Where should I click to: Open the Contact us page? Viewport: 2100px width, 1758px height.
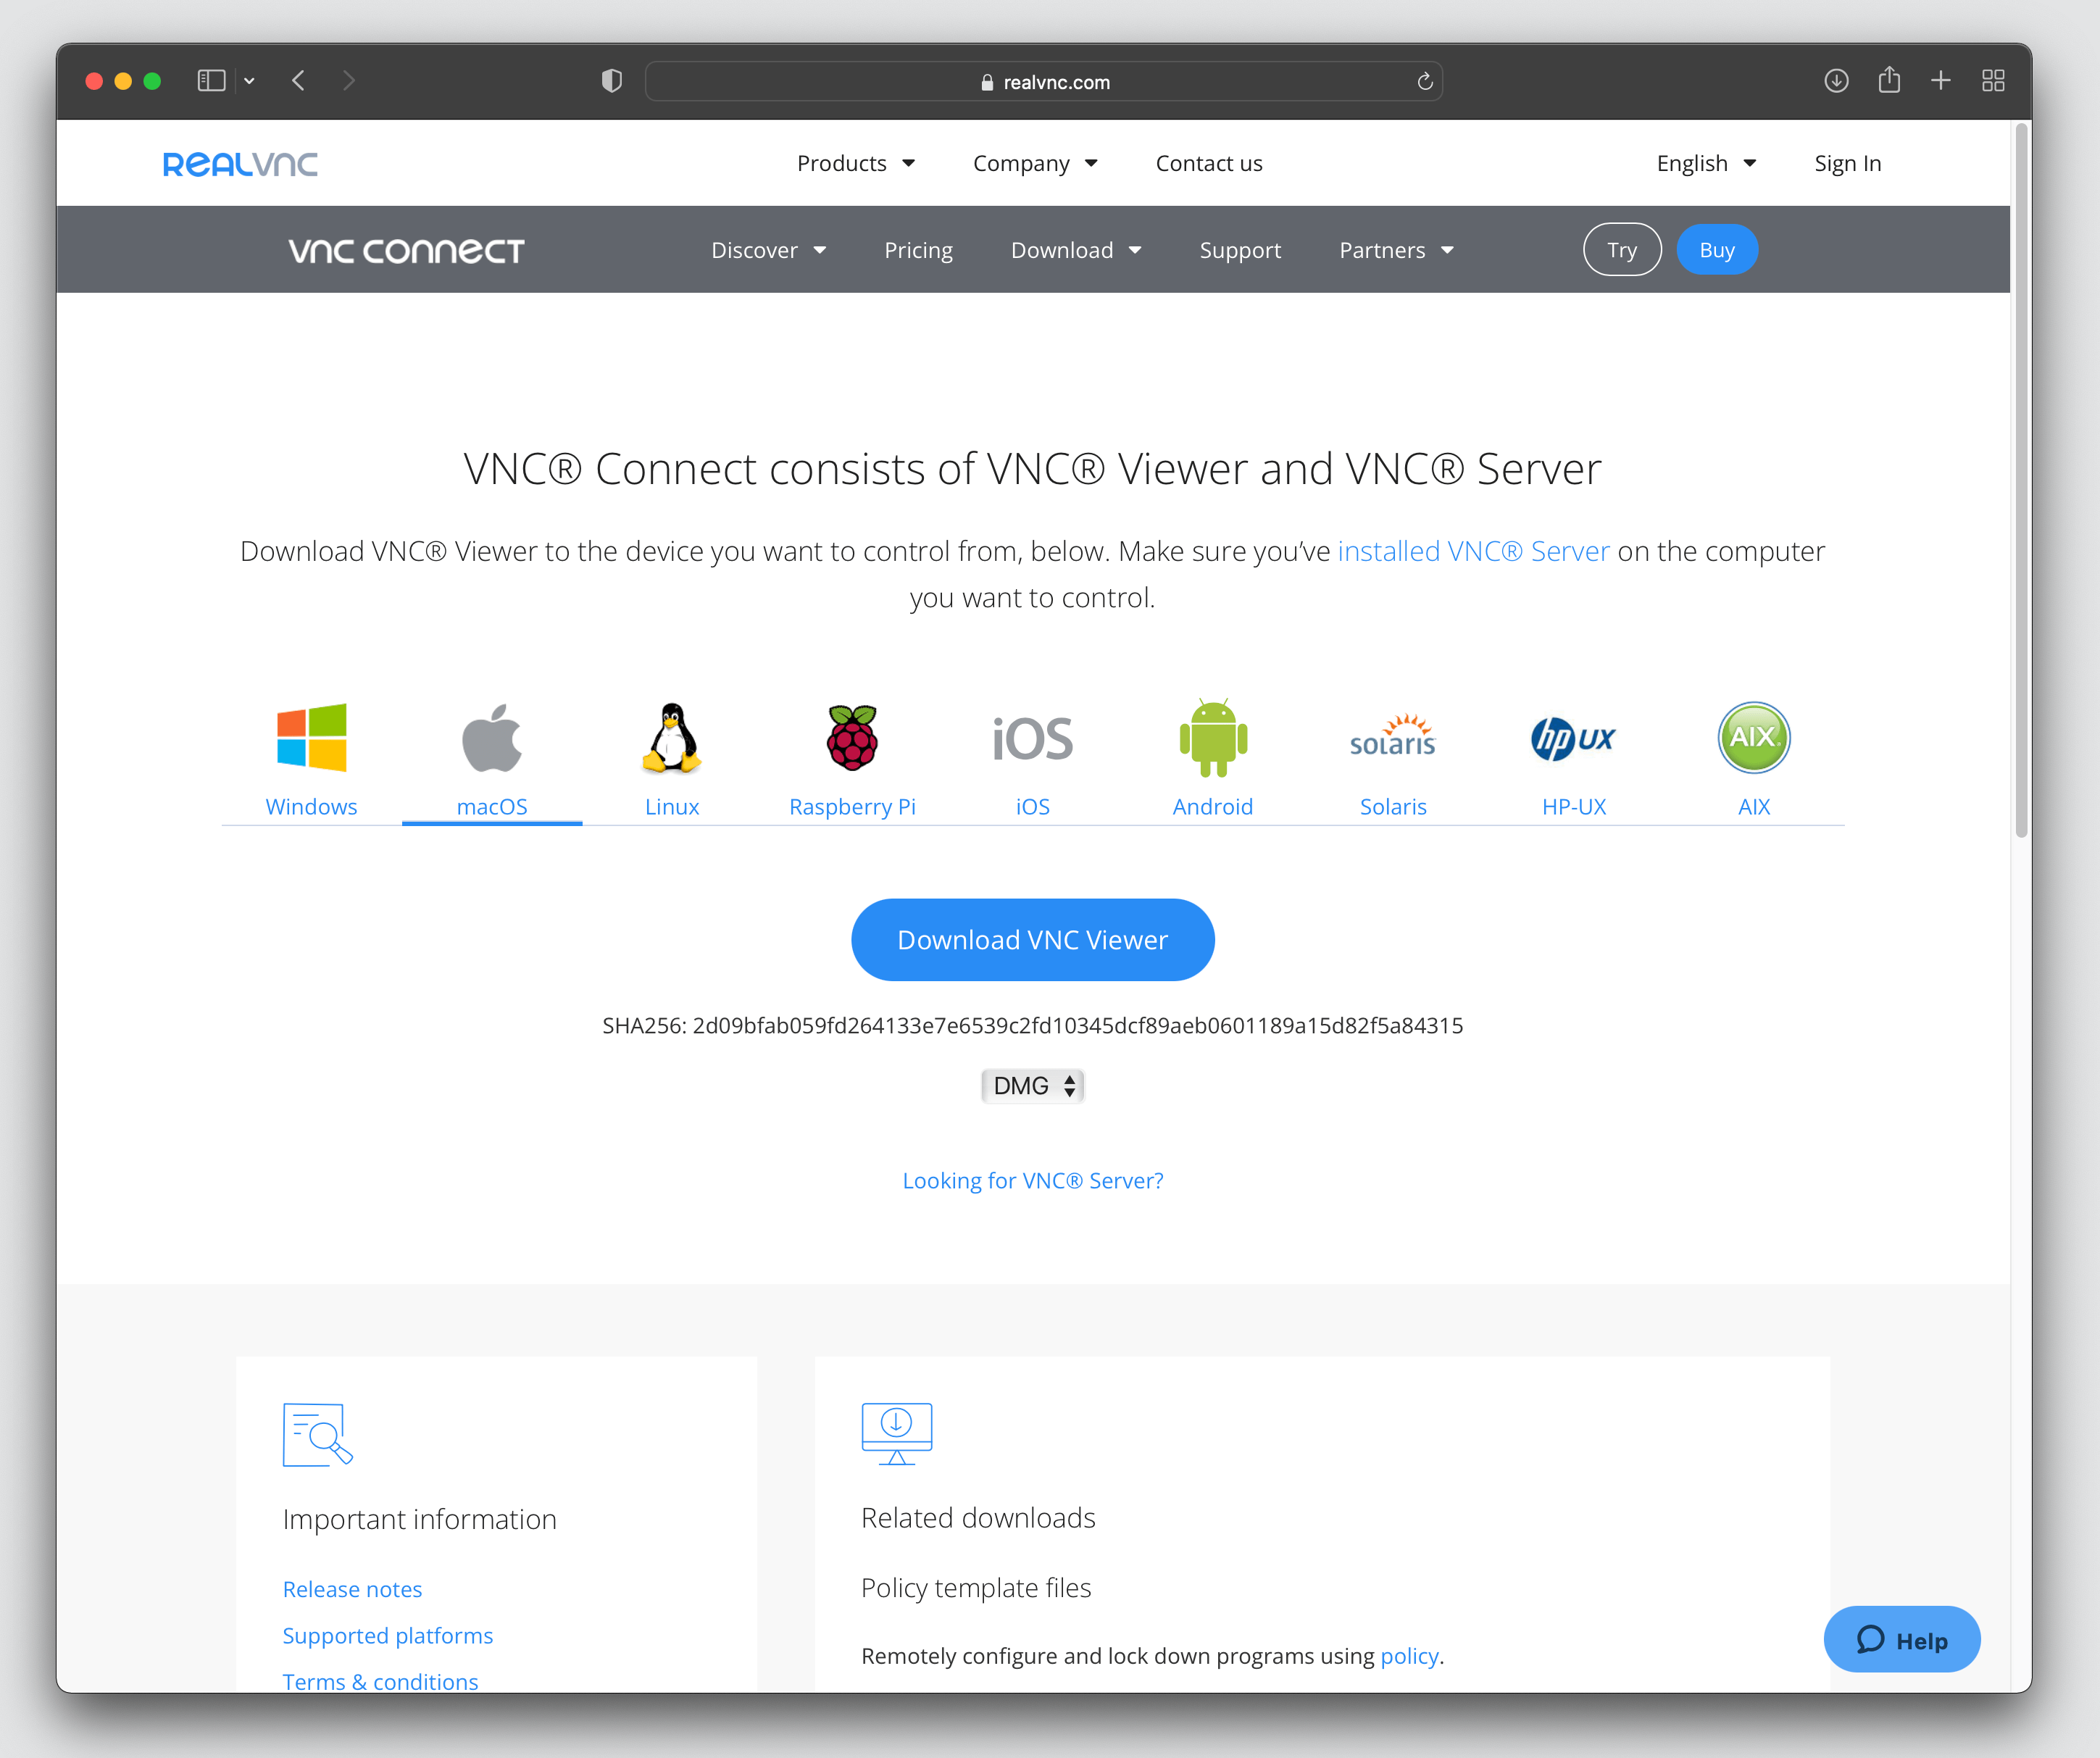tap(1209, 163)
